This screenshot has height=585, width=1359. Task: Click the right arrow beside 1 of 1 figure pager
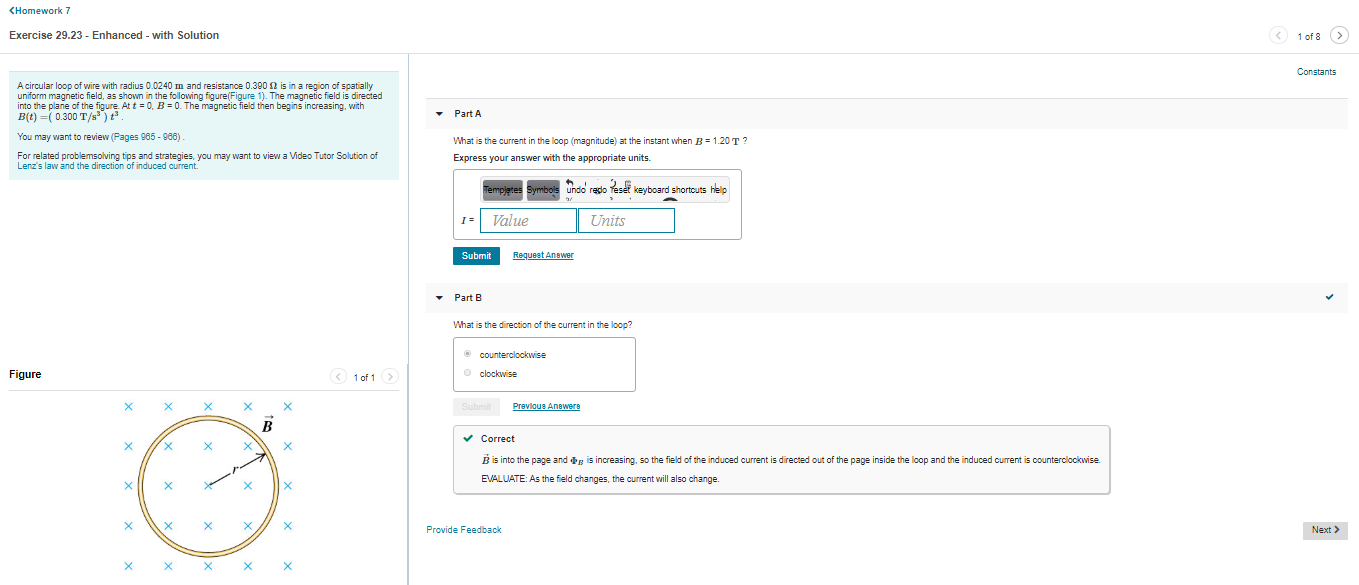click(x=390, y=377)
